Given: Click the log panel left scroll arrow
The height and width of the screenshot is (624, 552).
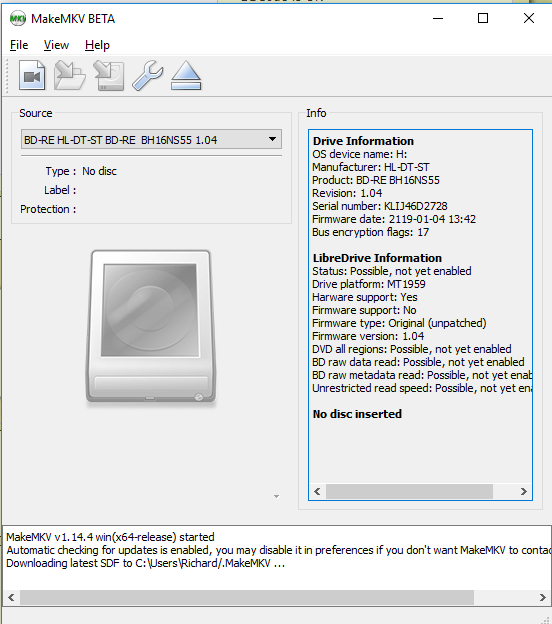Looking at the screenshot, I should [x=11, y=597].
